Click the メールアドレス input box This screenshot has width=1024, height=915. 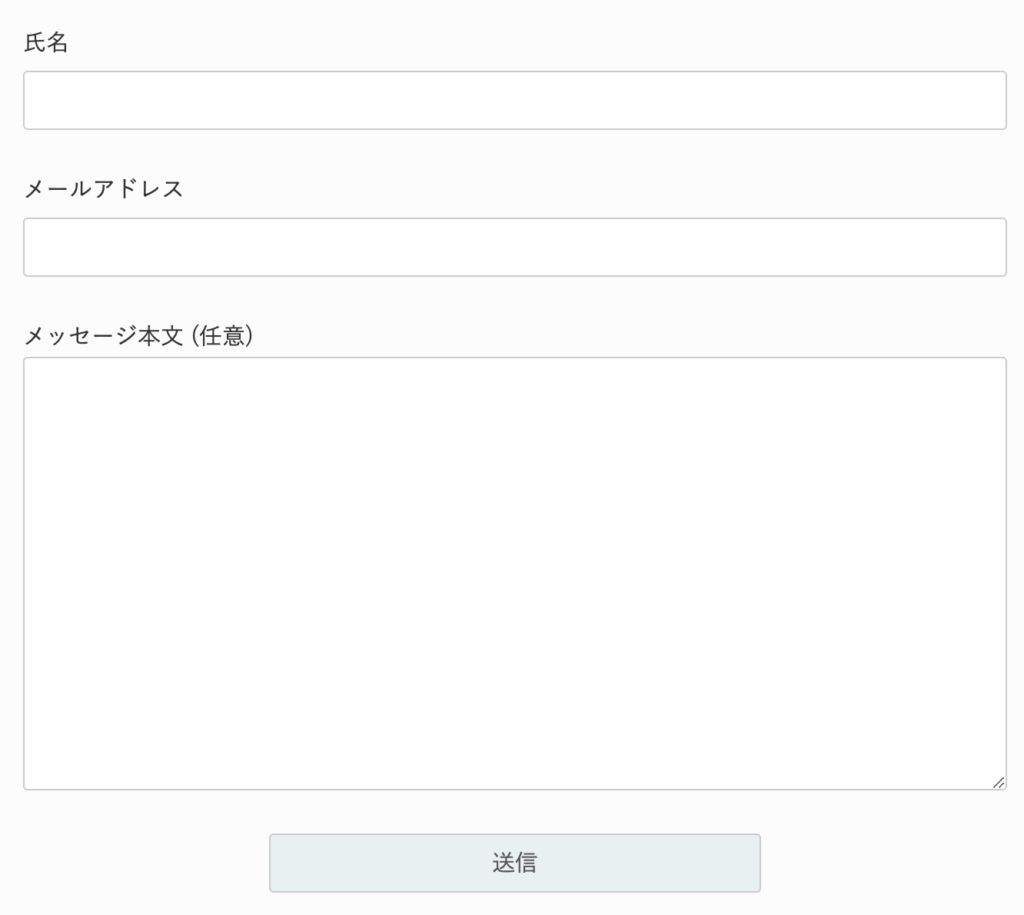click(x=515, y=248)
